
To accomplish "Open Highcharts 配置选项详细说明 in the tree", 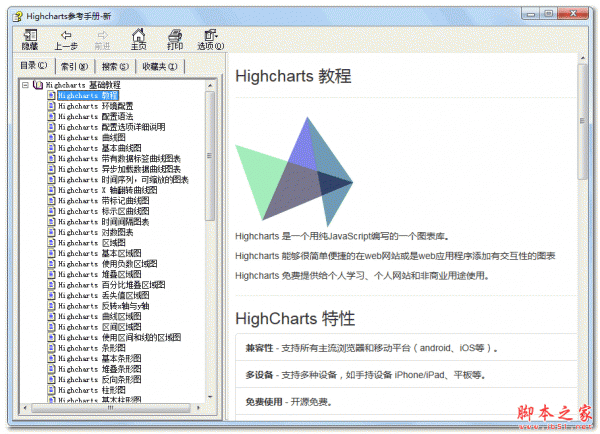I will 112,127.
